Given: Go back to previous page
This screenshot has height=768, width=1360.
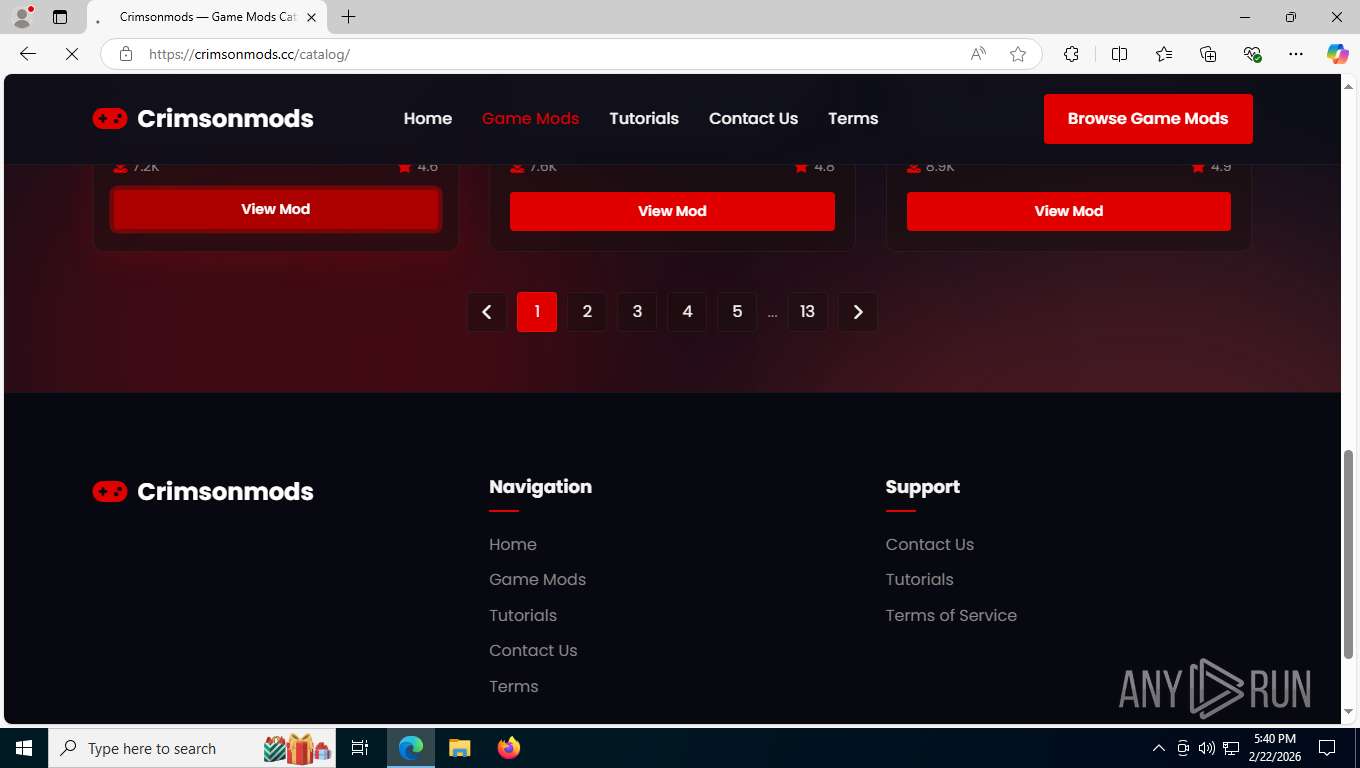Looking at the screenshot, I should [28, 54].
